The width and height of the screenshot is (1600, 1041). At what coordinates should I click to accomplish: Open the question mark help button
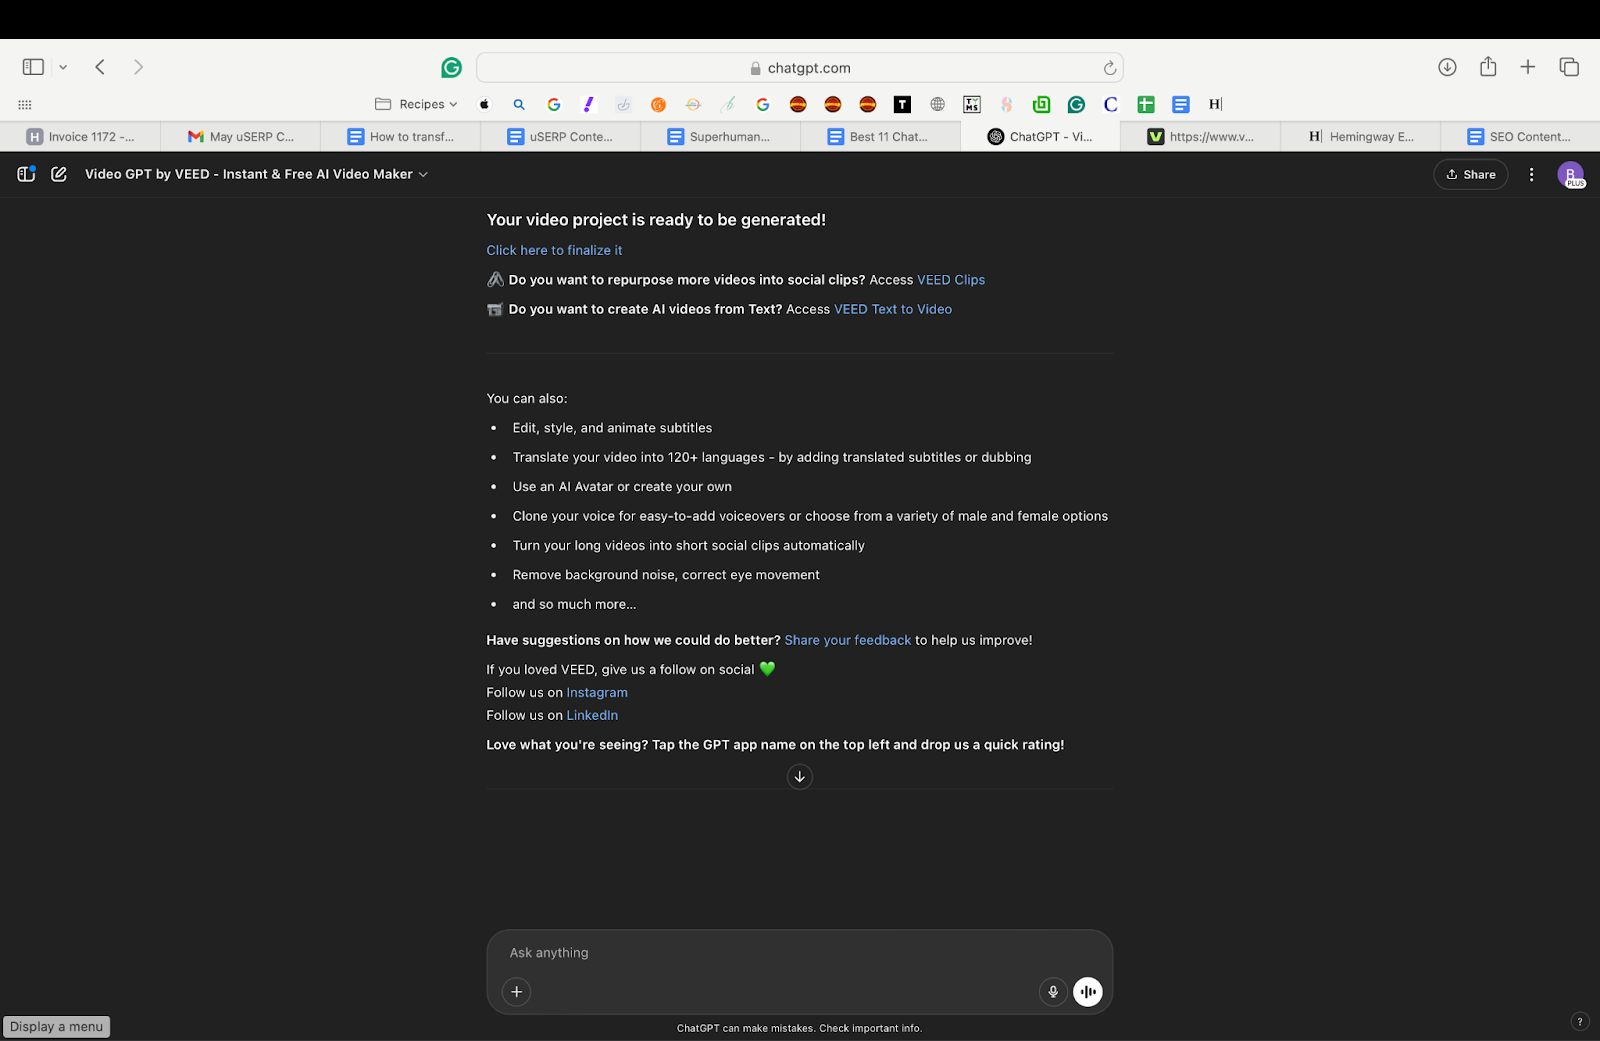(1580, 1021)
